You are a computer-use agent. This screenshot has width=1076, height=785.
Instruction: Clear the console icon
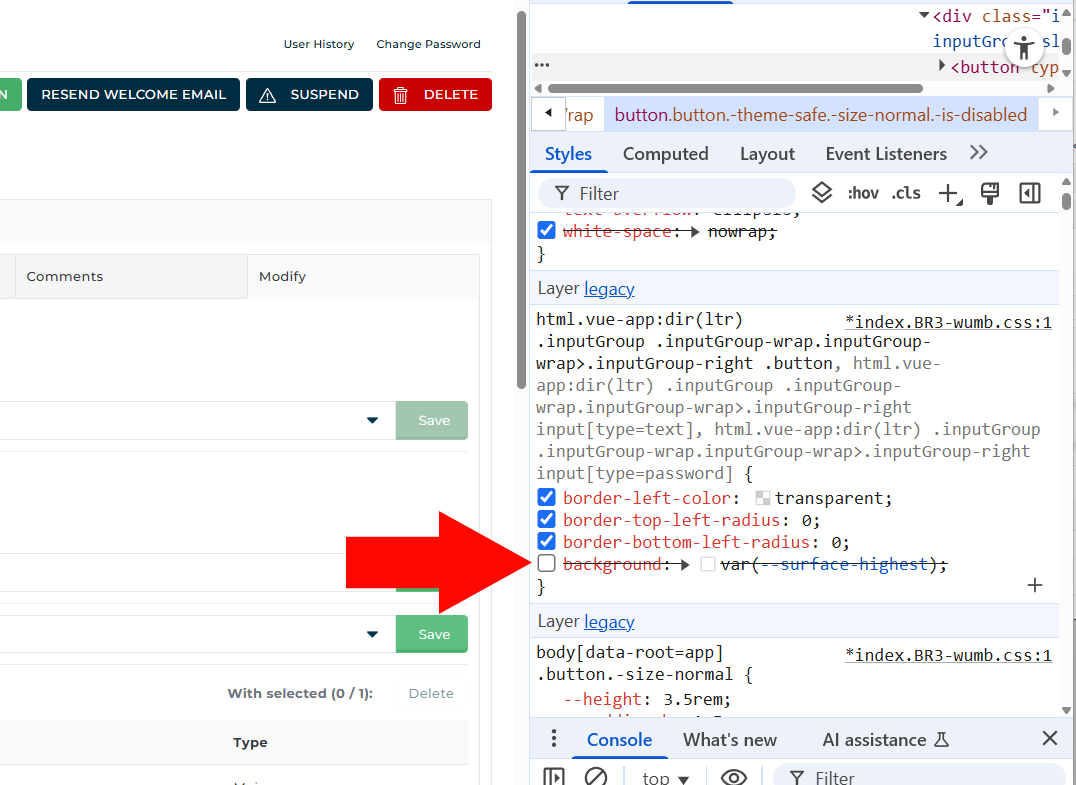coord(596,777)
